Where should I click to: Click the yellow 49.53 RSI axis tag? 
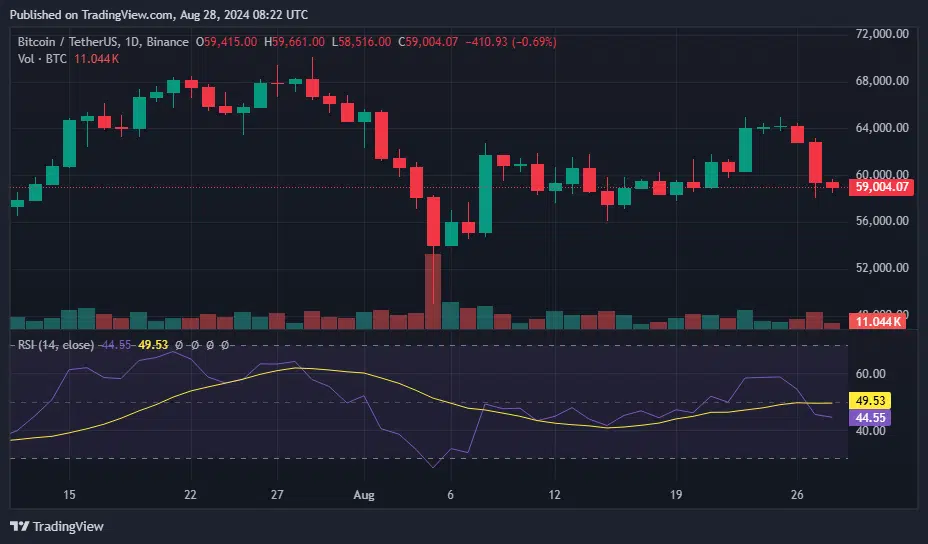point(869,401)
